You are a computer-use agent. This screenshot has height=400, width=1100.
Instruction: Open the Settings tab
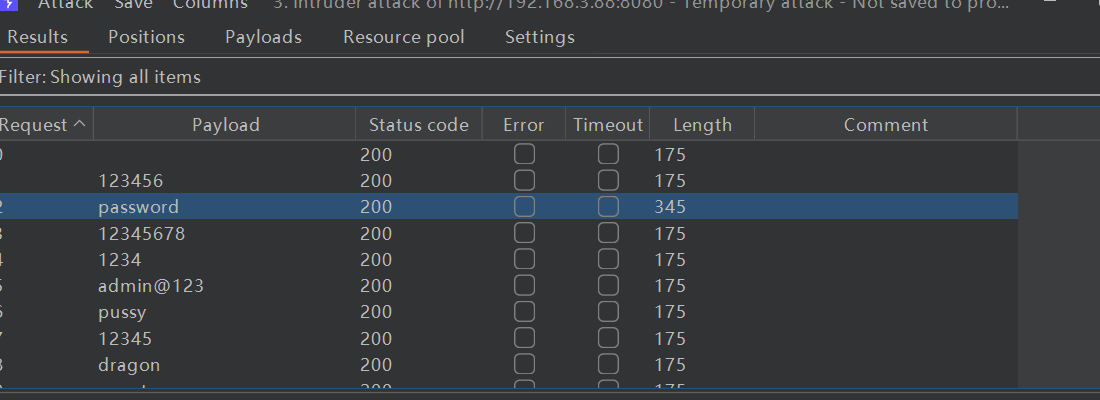(x=539, y=37)
